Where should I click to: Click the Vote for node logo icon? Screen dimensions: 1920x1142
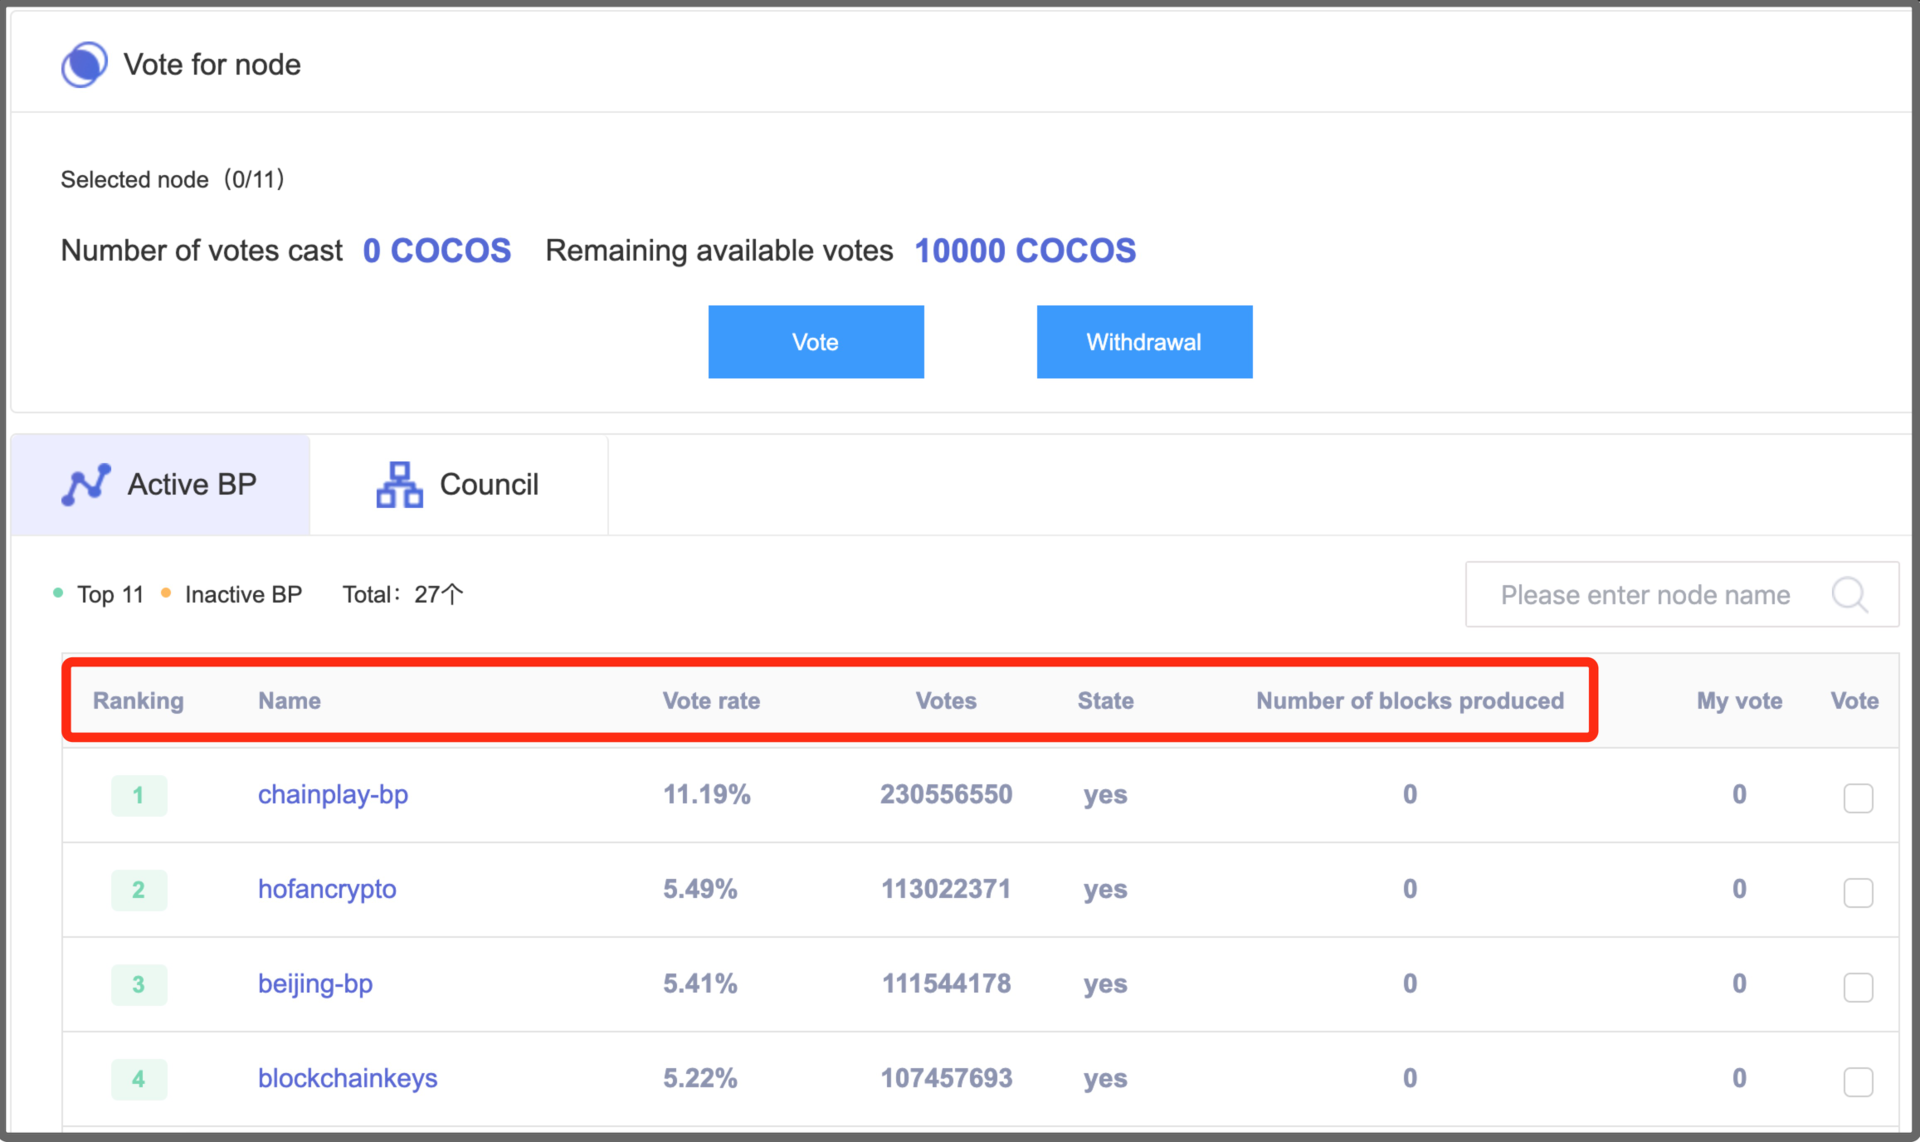pos(84,64)
